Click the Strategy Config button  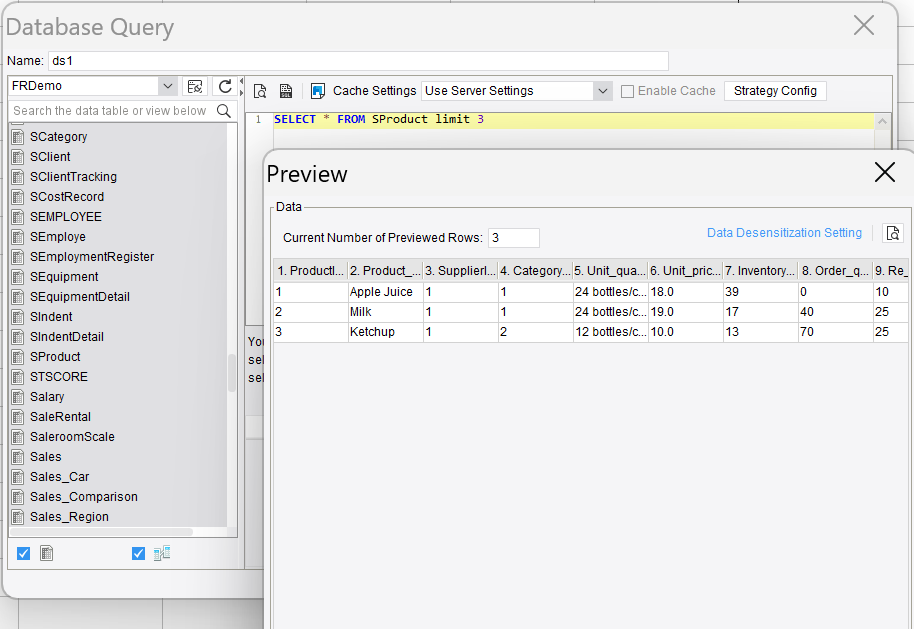coord(775,91)
